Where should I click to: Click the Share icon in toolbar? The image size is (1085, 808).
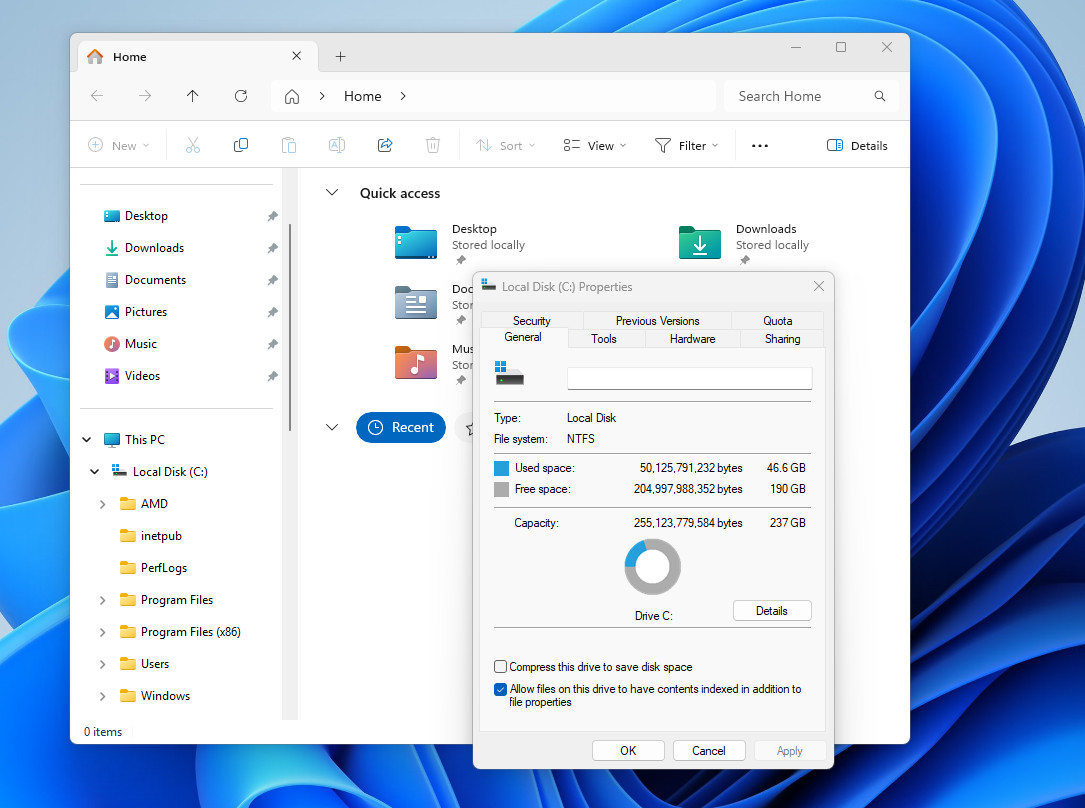click(385, 145)
